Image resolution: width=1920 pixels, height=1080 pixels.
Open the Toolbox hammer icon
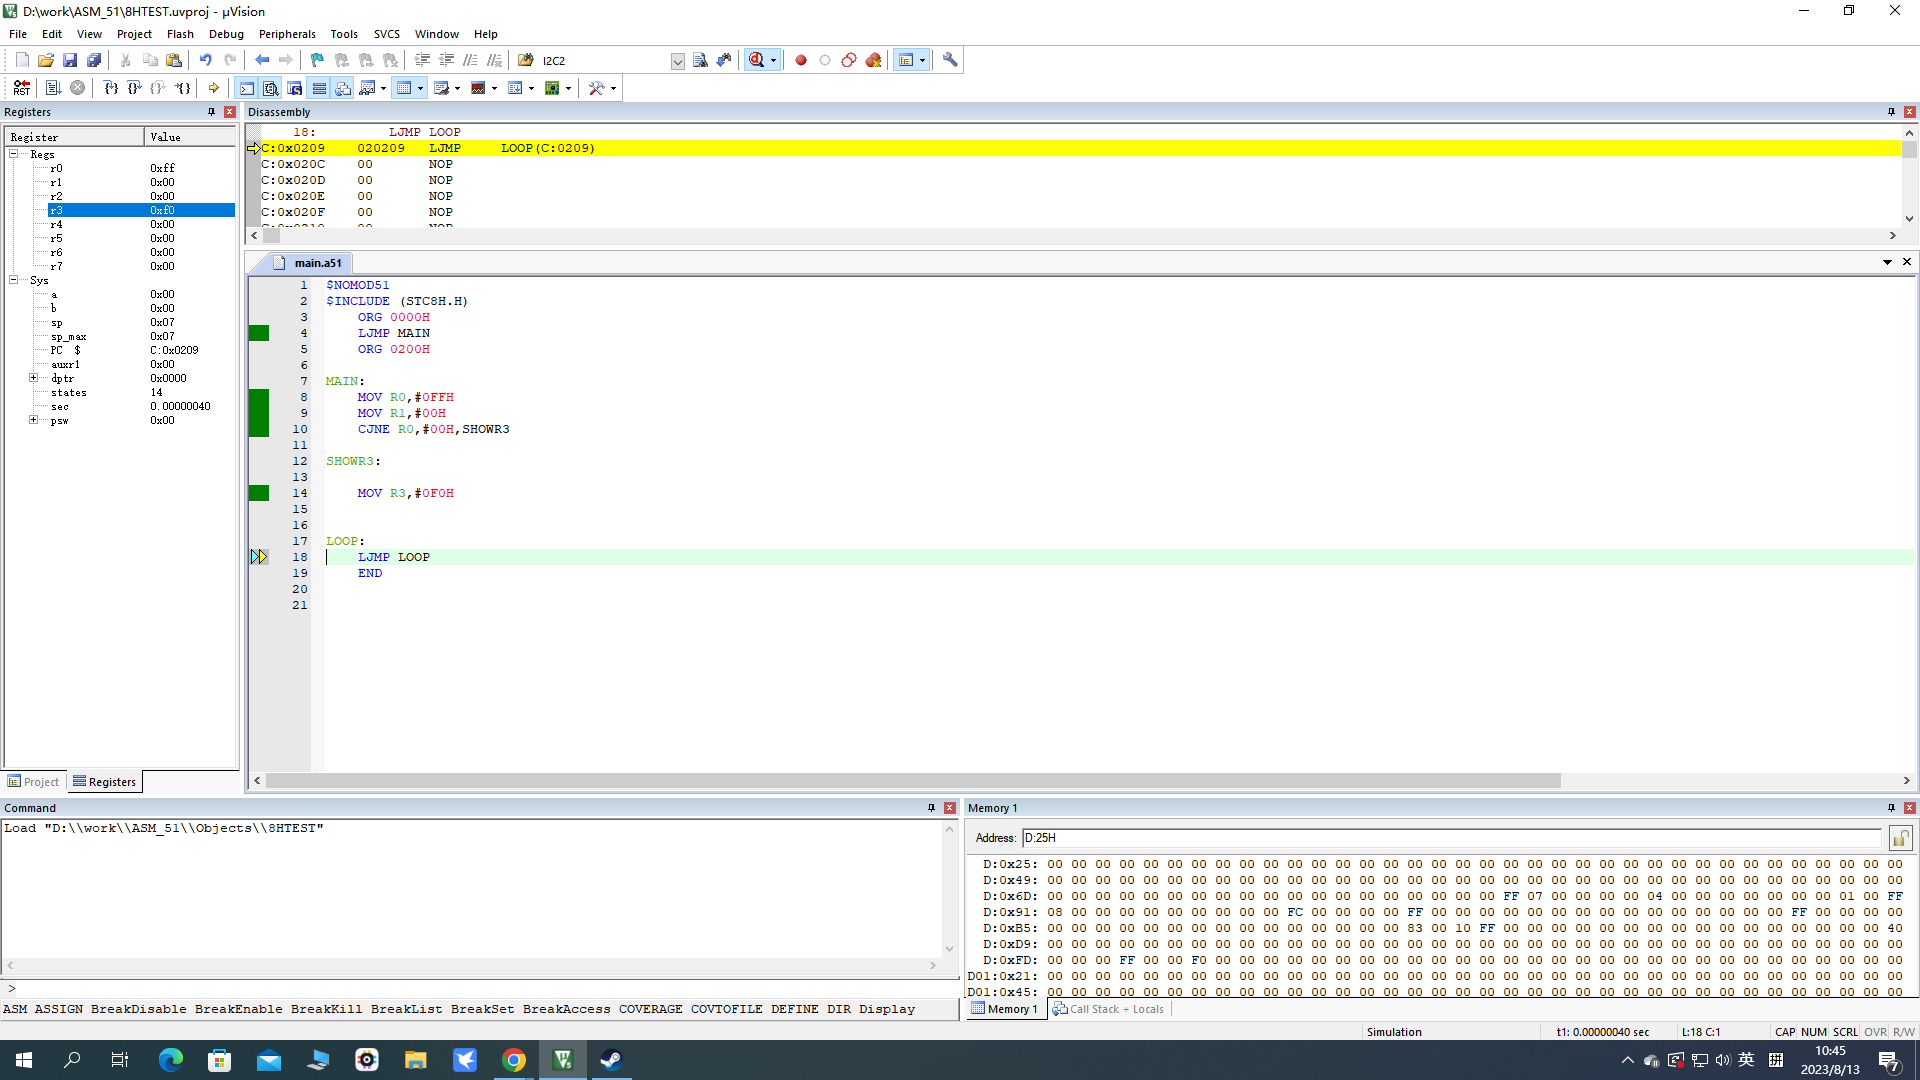tap(597, 88)
